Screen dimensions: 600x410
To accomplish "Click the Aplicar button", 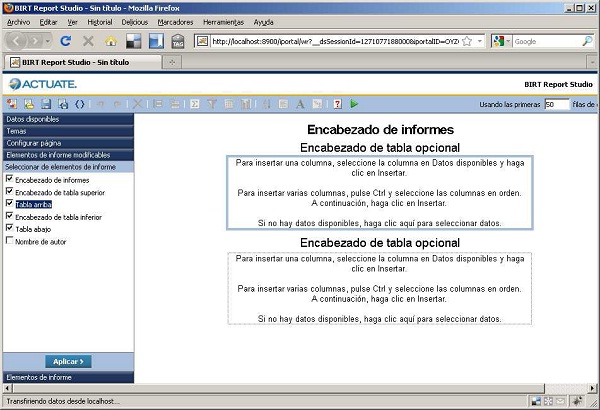I will pyautogui.click(x=68, y=361).
